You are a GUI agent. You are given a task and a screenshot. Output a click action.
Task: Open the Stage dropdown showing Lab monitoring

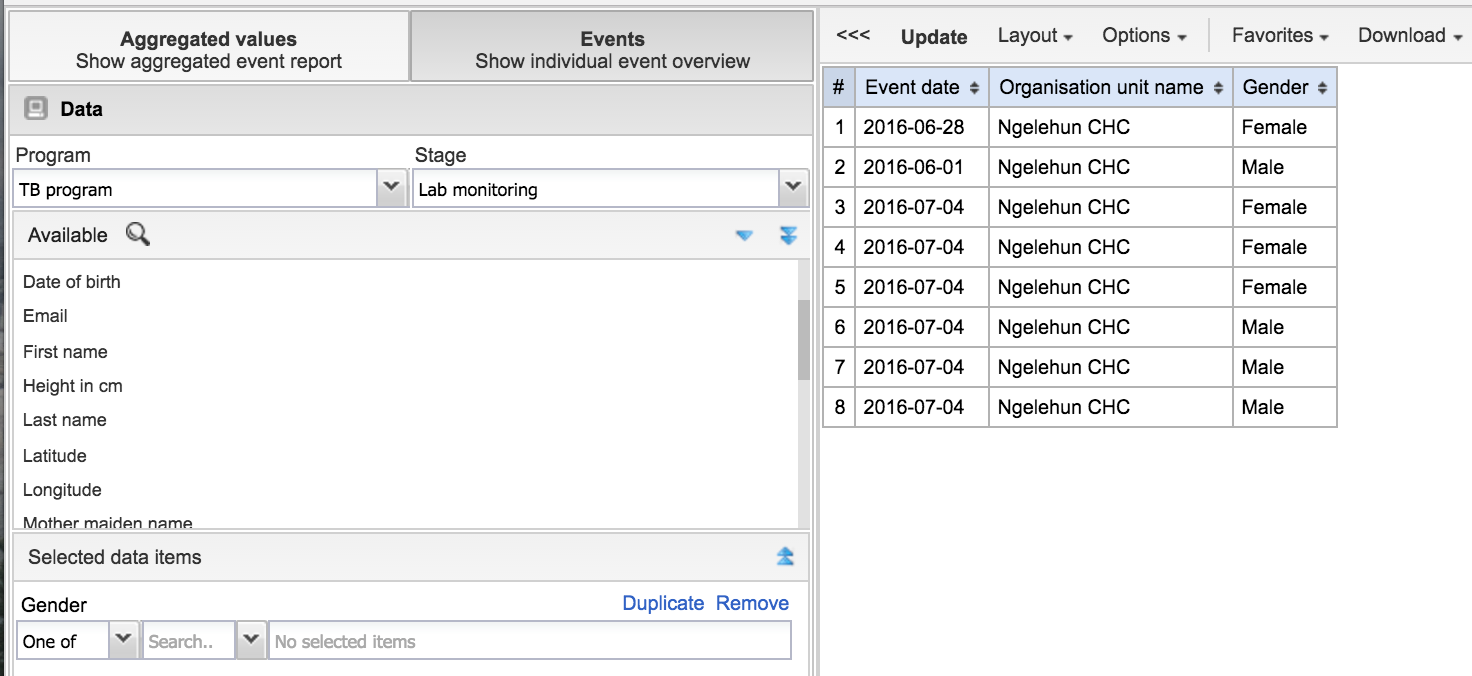(793, 188)
